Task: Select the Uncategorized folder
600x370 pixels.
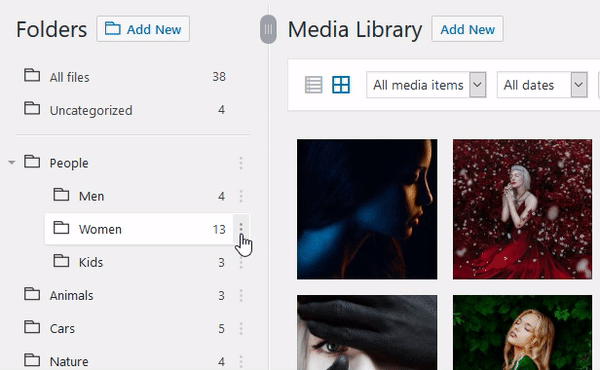Action: [x=126, y=110]
